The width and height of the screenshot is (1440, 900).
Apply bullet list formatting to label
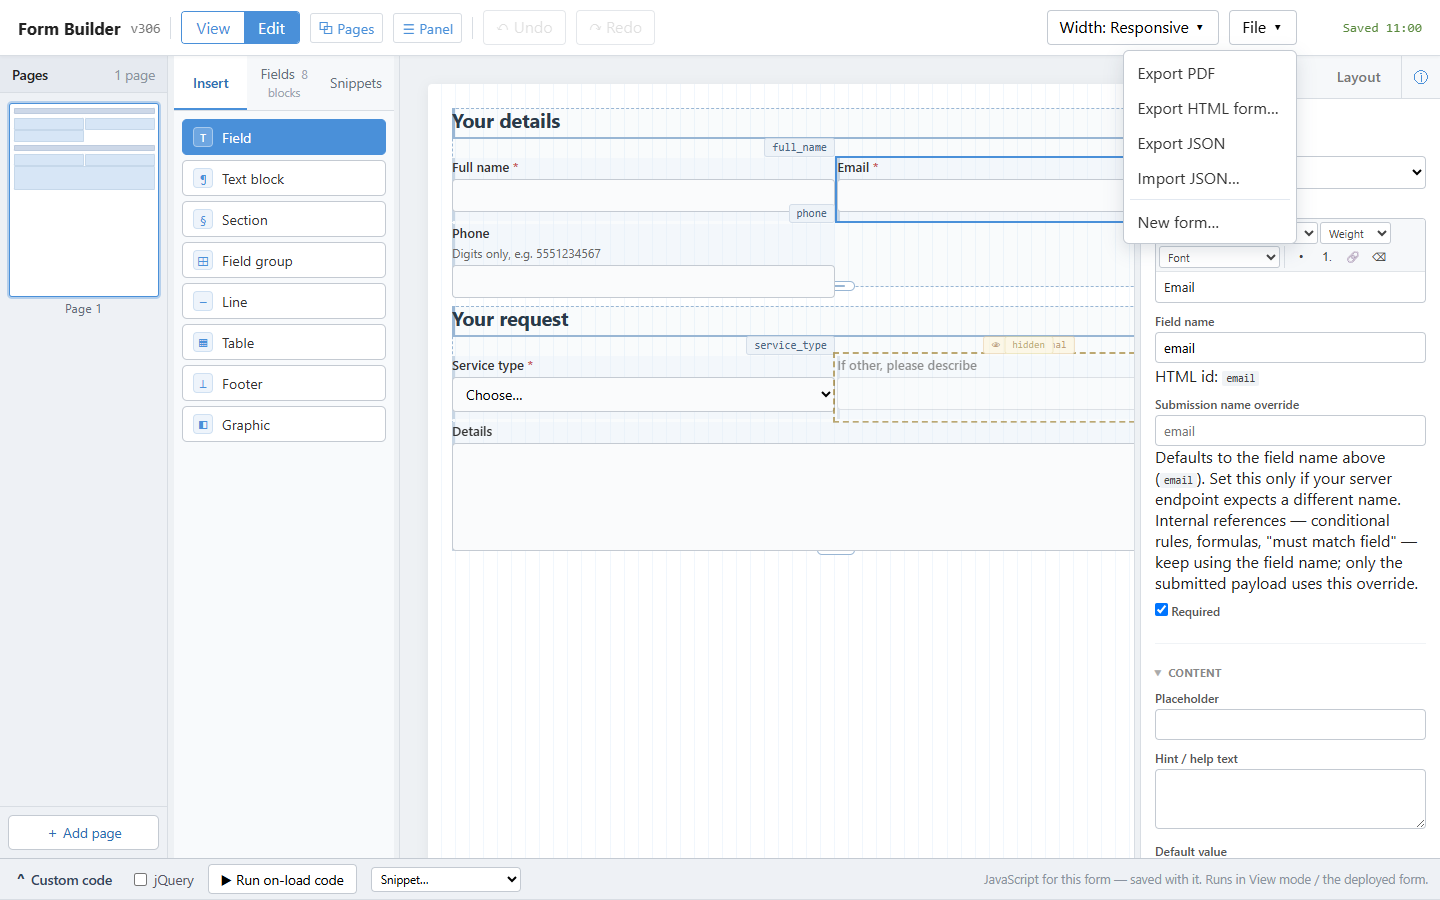point(1301,257)
